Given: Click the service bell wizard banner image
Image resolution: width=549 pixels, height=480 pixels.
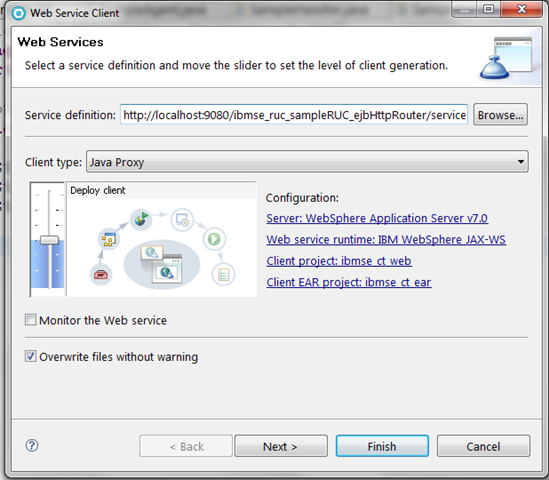Looking at the screenshot, I should pos(506,58).
